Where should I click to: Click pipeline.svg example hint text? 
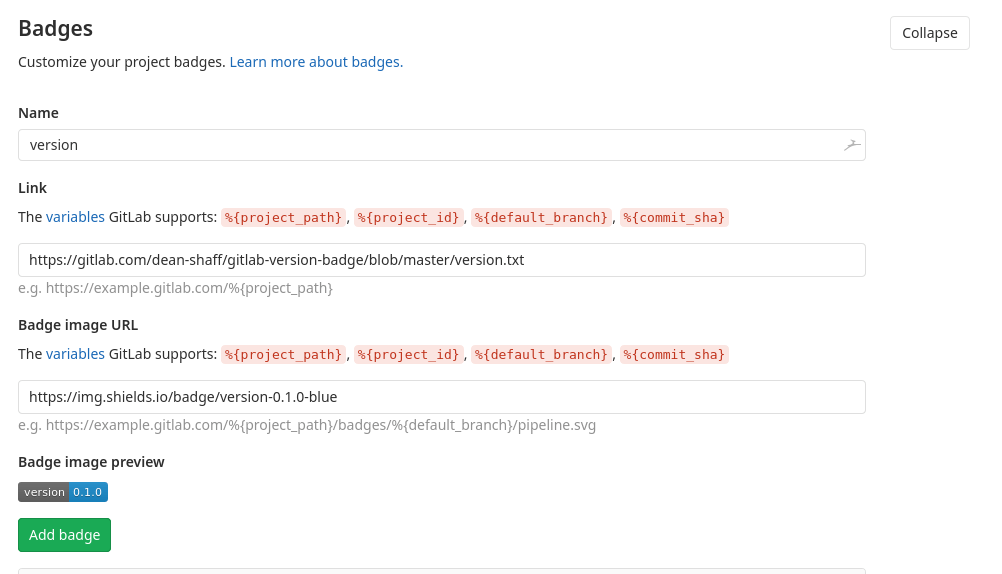(307, 425)
